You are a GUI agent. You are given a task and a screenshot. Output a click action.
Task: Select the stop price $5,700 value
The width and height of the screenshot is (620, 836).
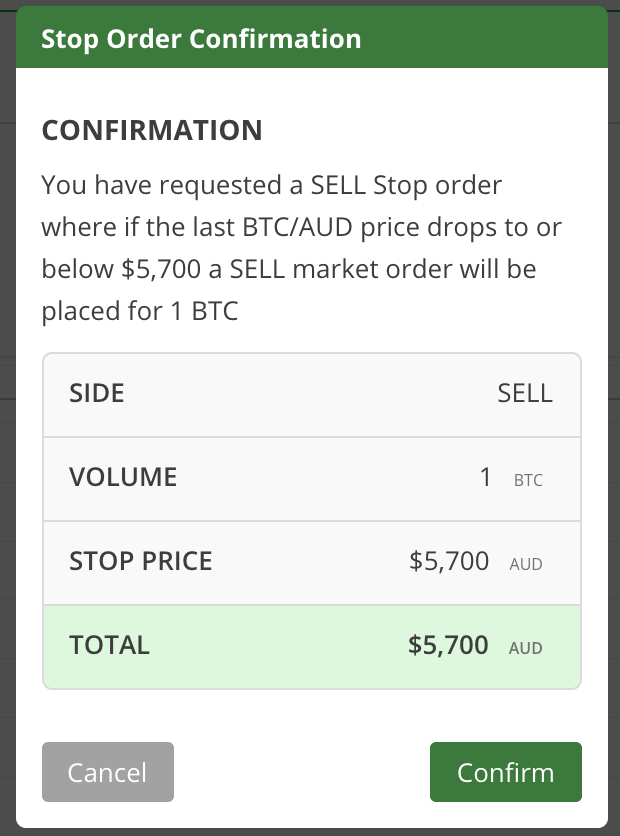[449, 561]
